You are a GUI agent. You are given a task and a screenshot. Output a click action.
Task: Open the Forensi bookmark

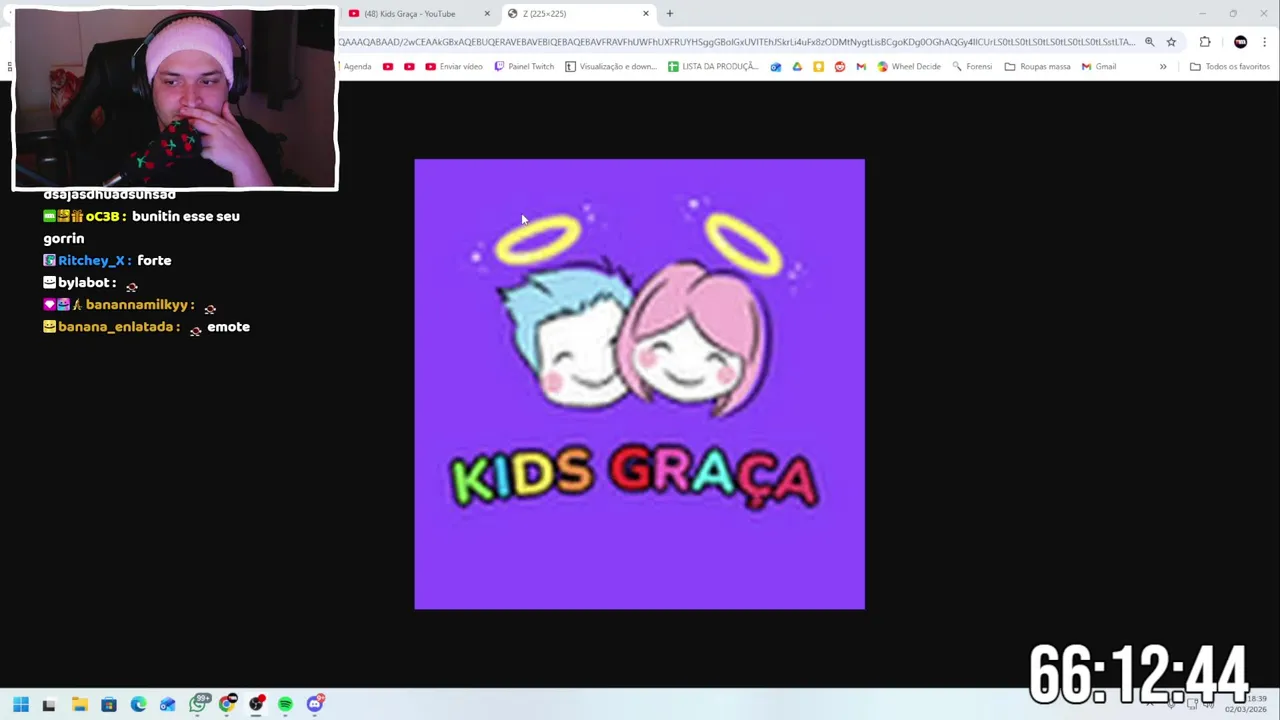[972, 66]
